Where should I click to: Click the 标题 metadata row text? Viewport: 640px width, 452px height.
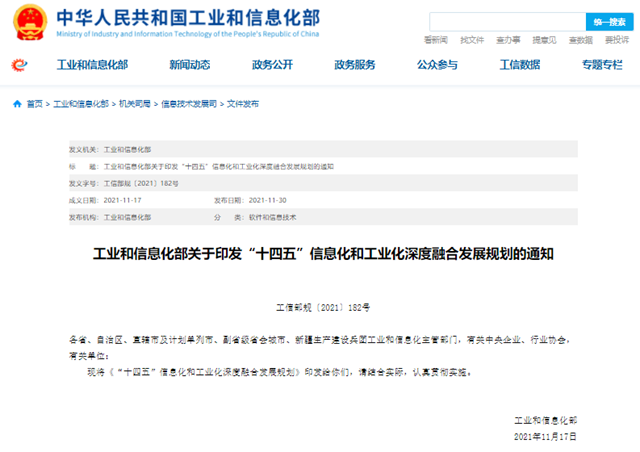pyautogui.click(x=219, y=167)
